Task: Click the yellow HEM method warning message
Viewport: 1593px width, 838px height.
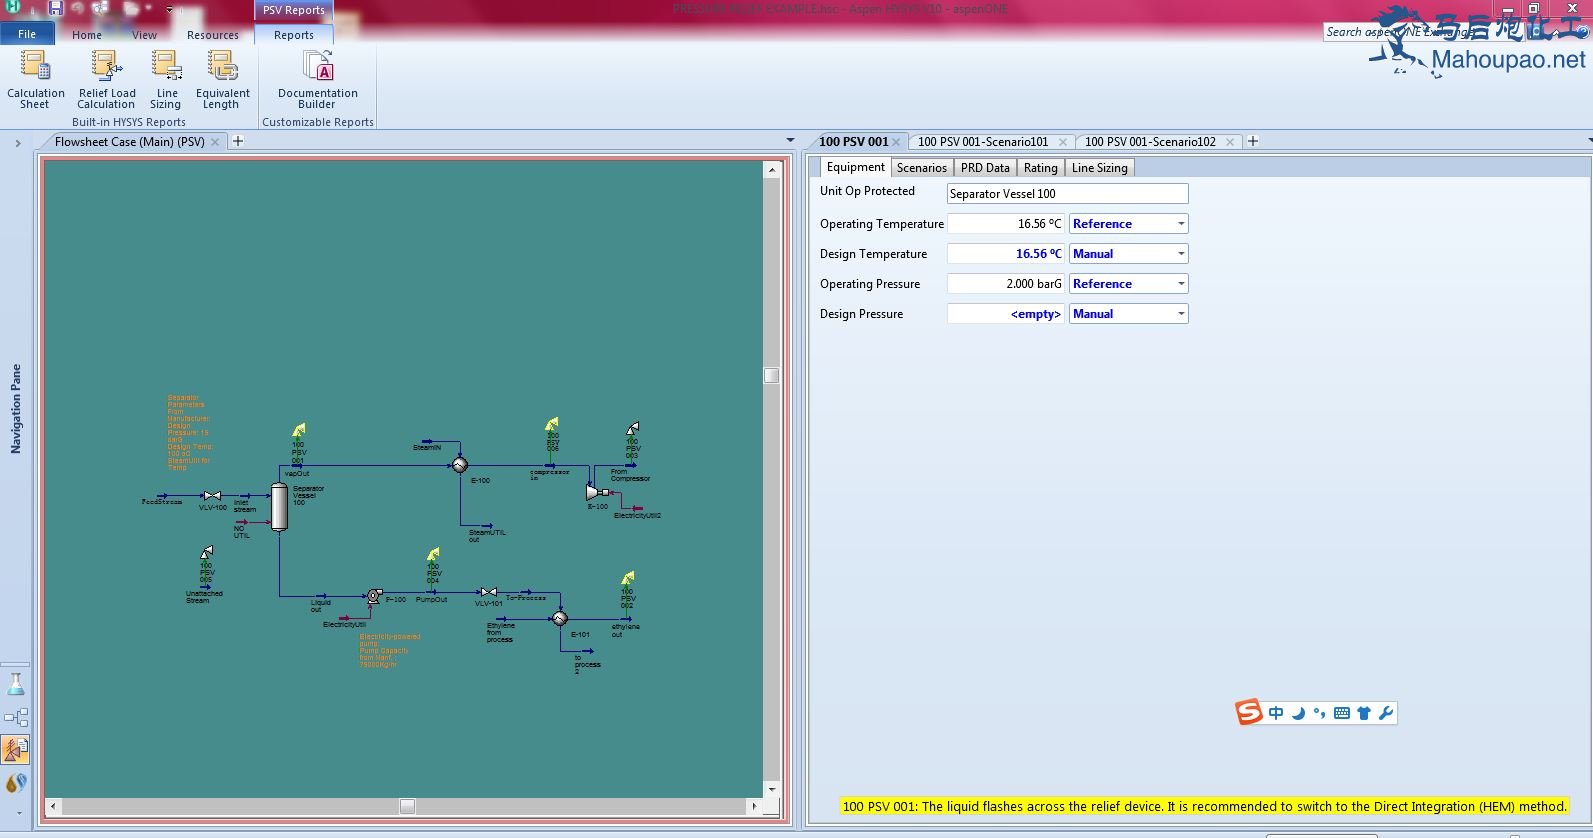Action: (x=1204, y=806)
